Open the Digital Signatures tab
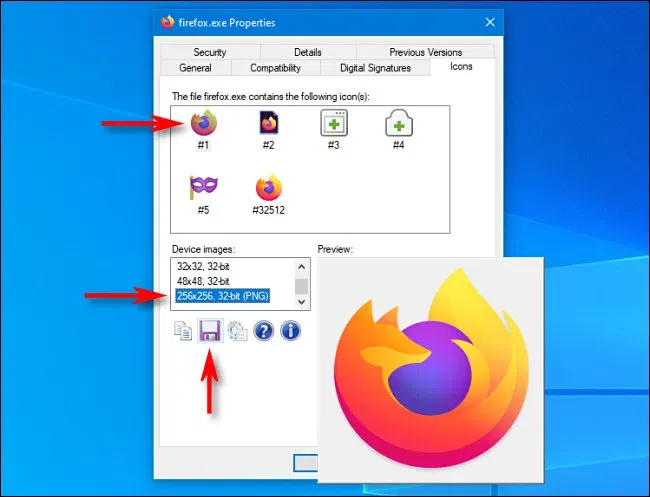This screenshot has height=497, width=650. (x=374, y=68)
